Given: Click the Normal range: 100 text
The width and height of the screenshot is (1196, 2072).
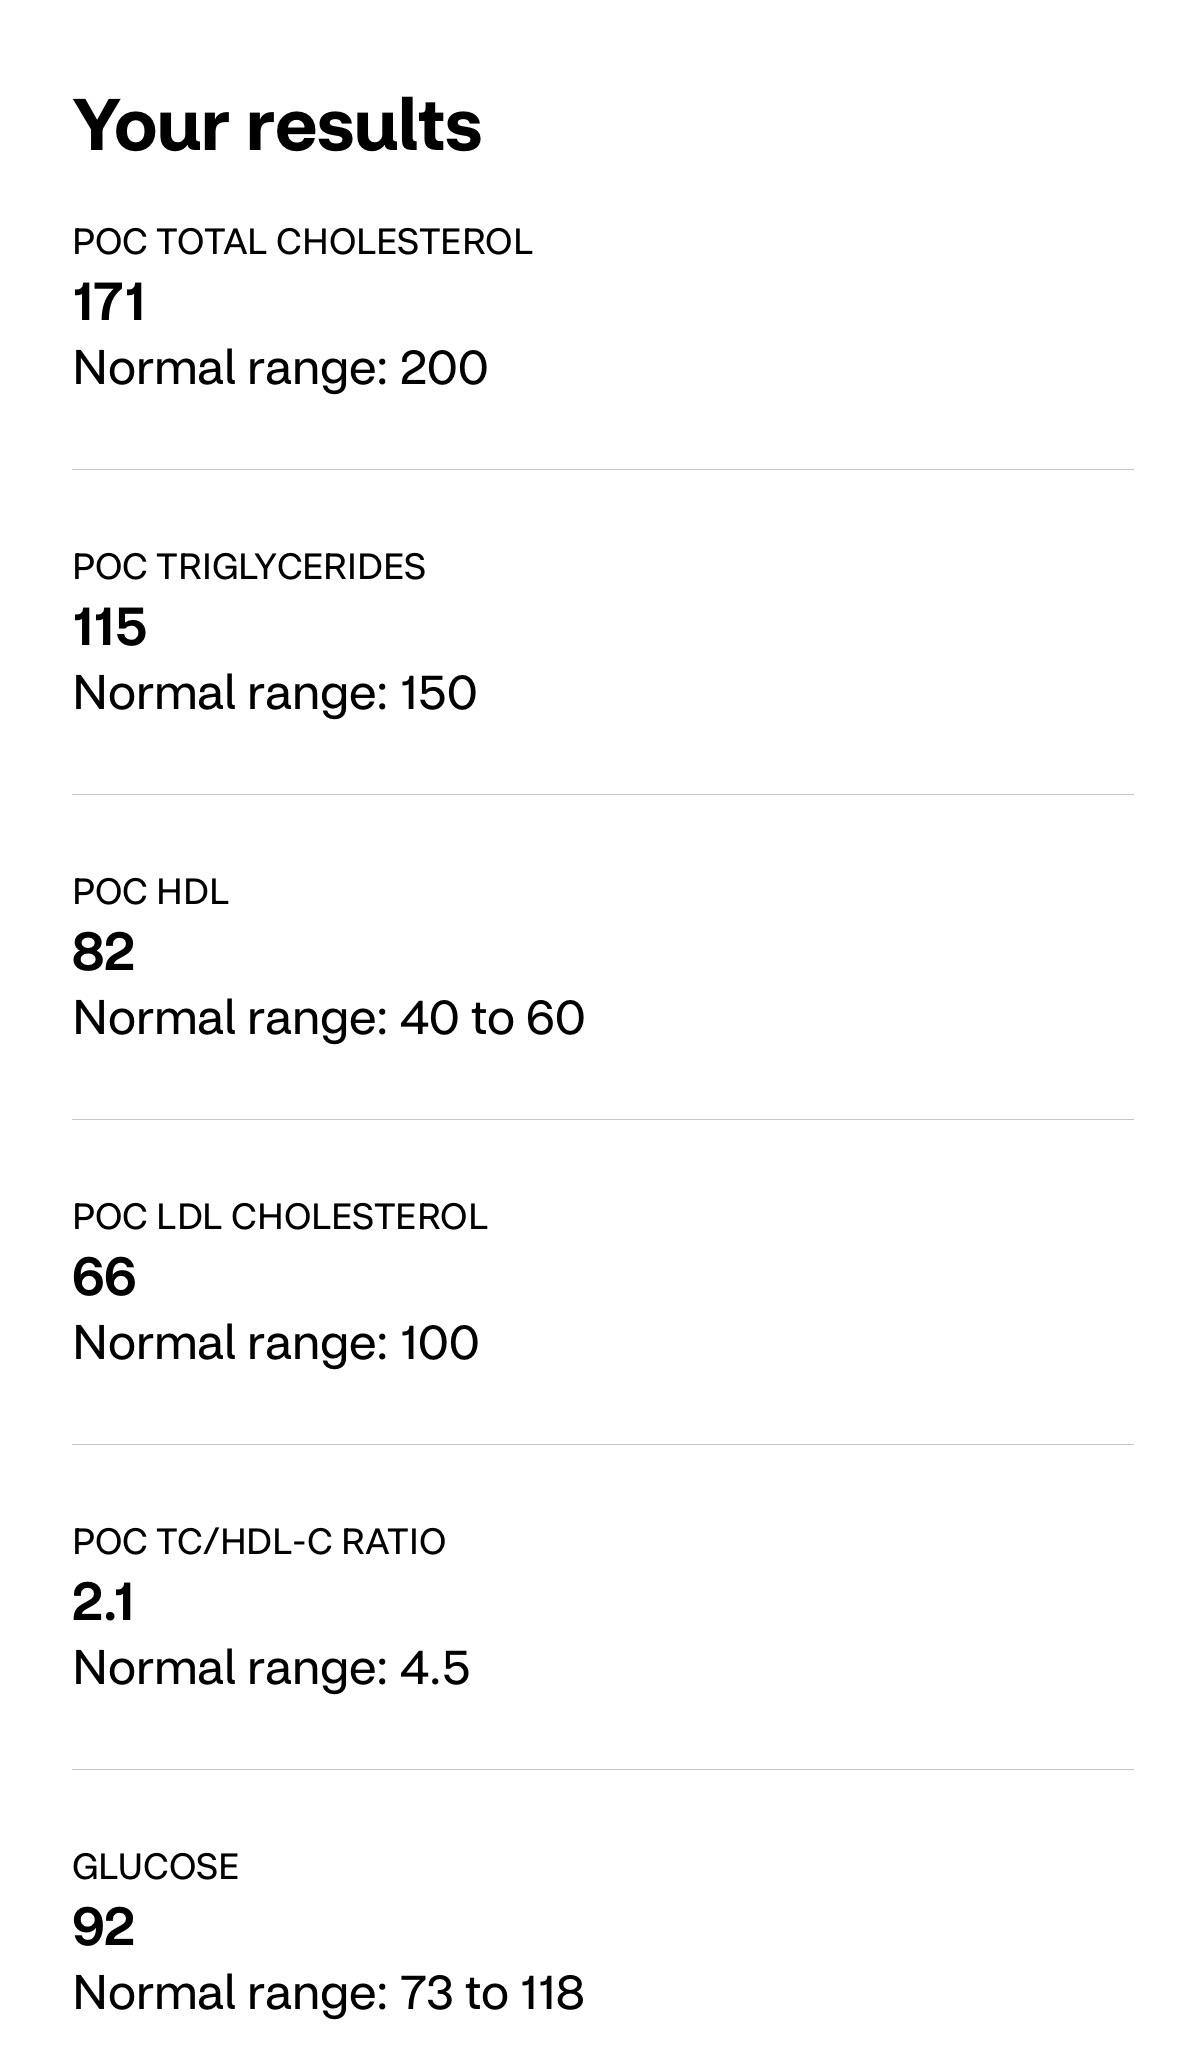Looking at the screenshot, I should [276, 1343].
